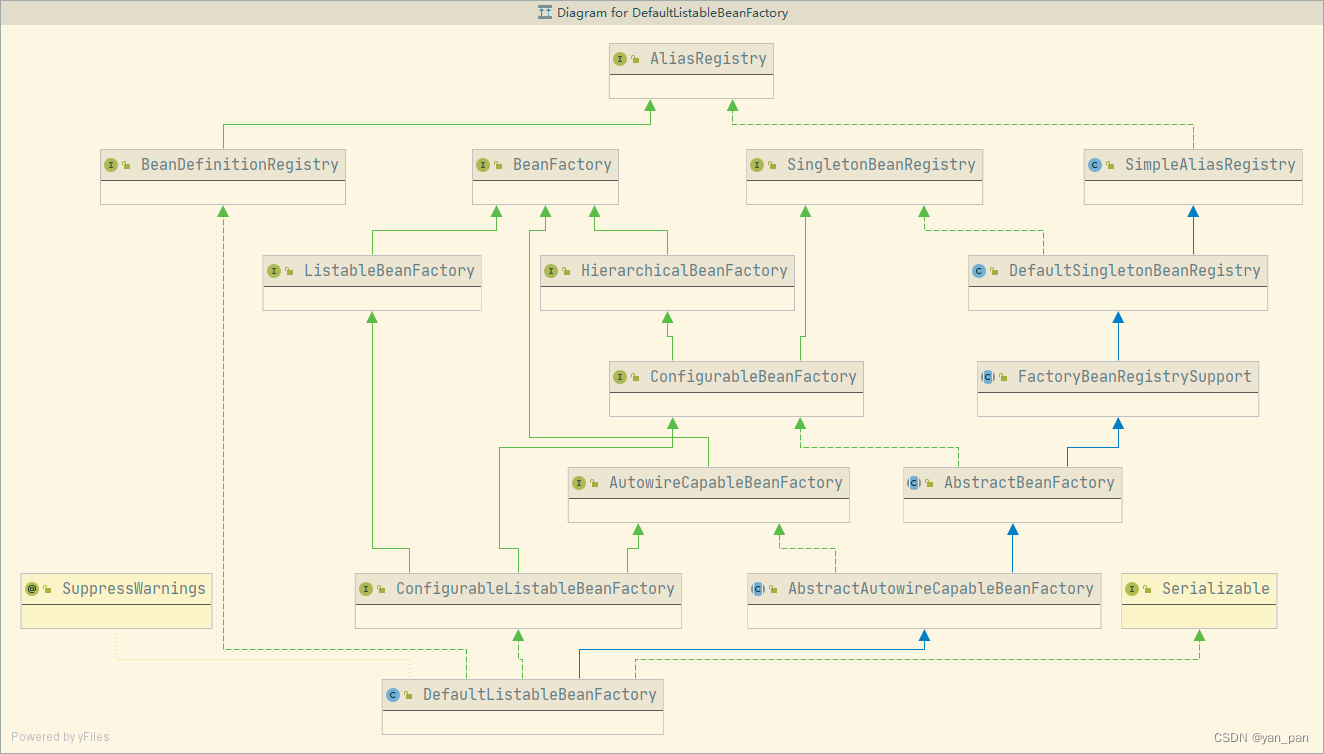
Task: Click the interface icon on BeanFactory
Action: tap(483, 165)
